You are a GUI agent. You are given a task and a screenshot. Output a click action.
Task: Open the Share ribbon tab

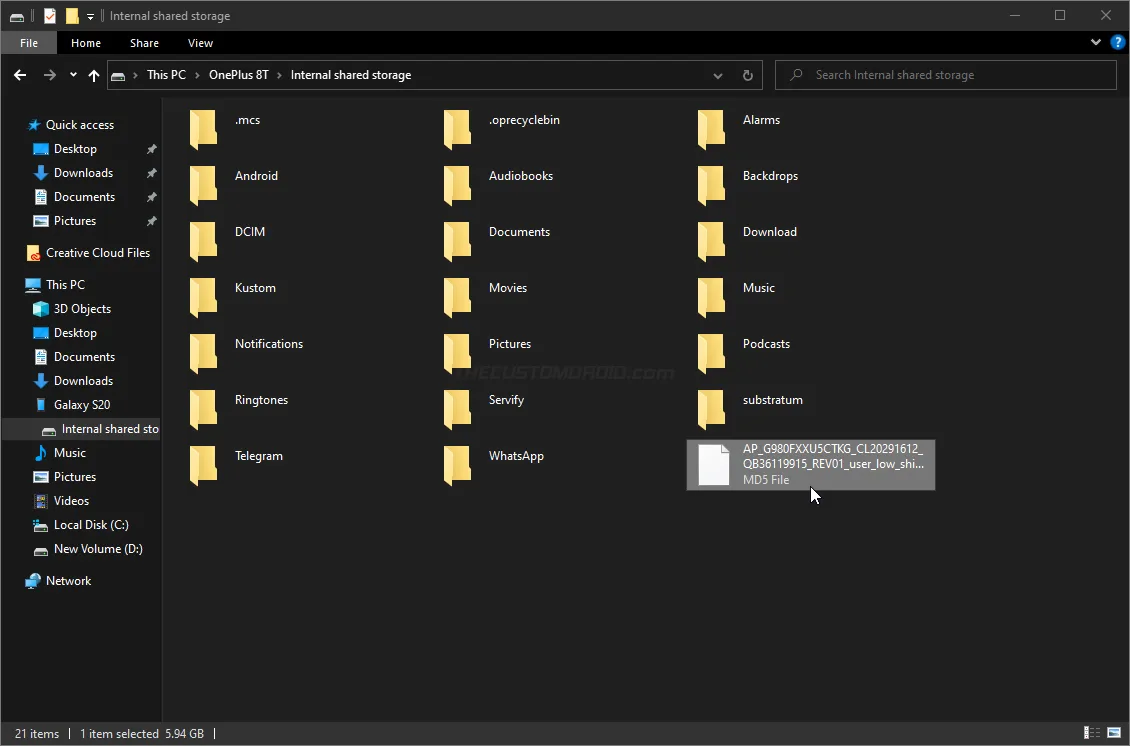point(144,43)
